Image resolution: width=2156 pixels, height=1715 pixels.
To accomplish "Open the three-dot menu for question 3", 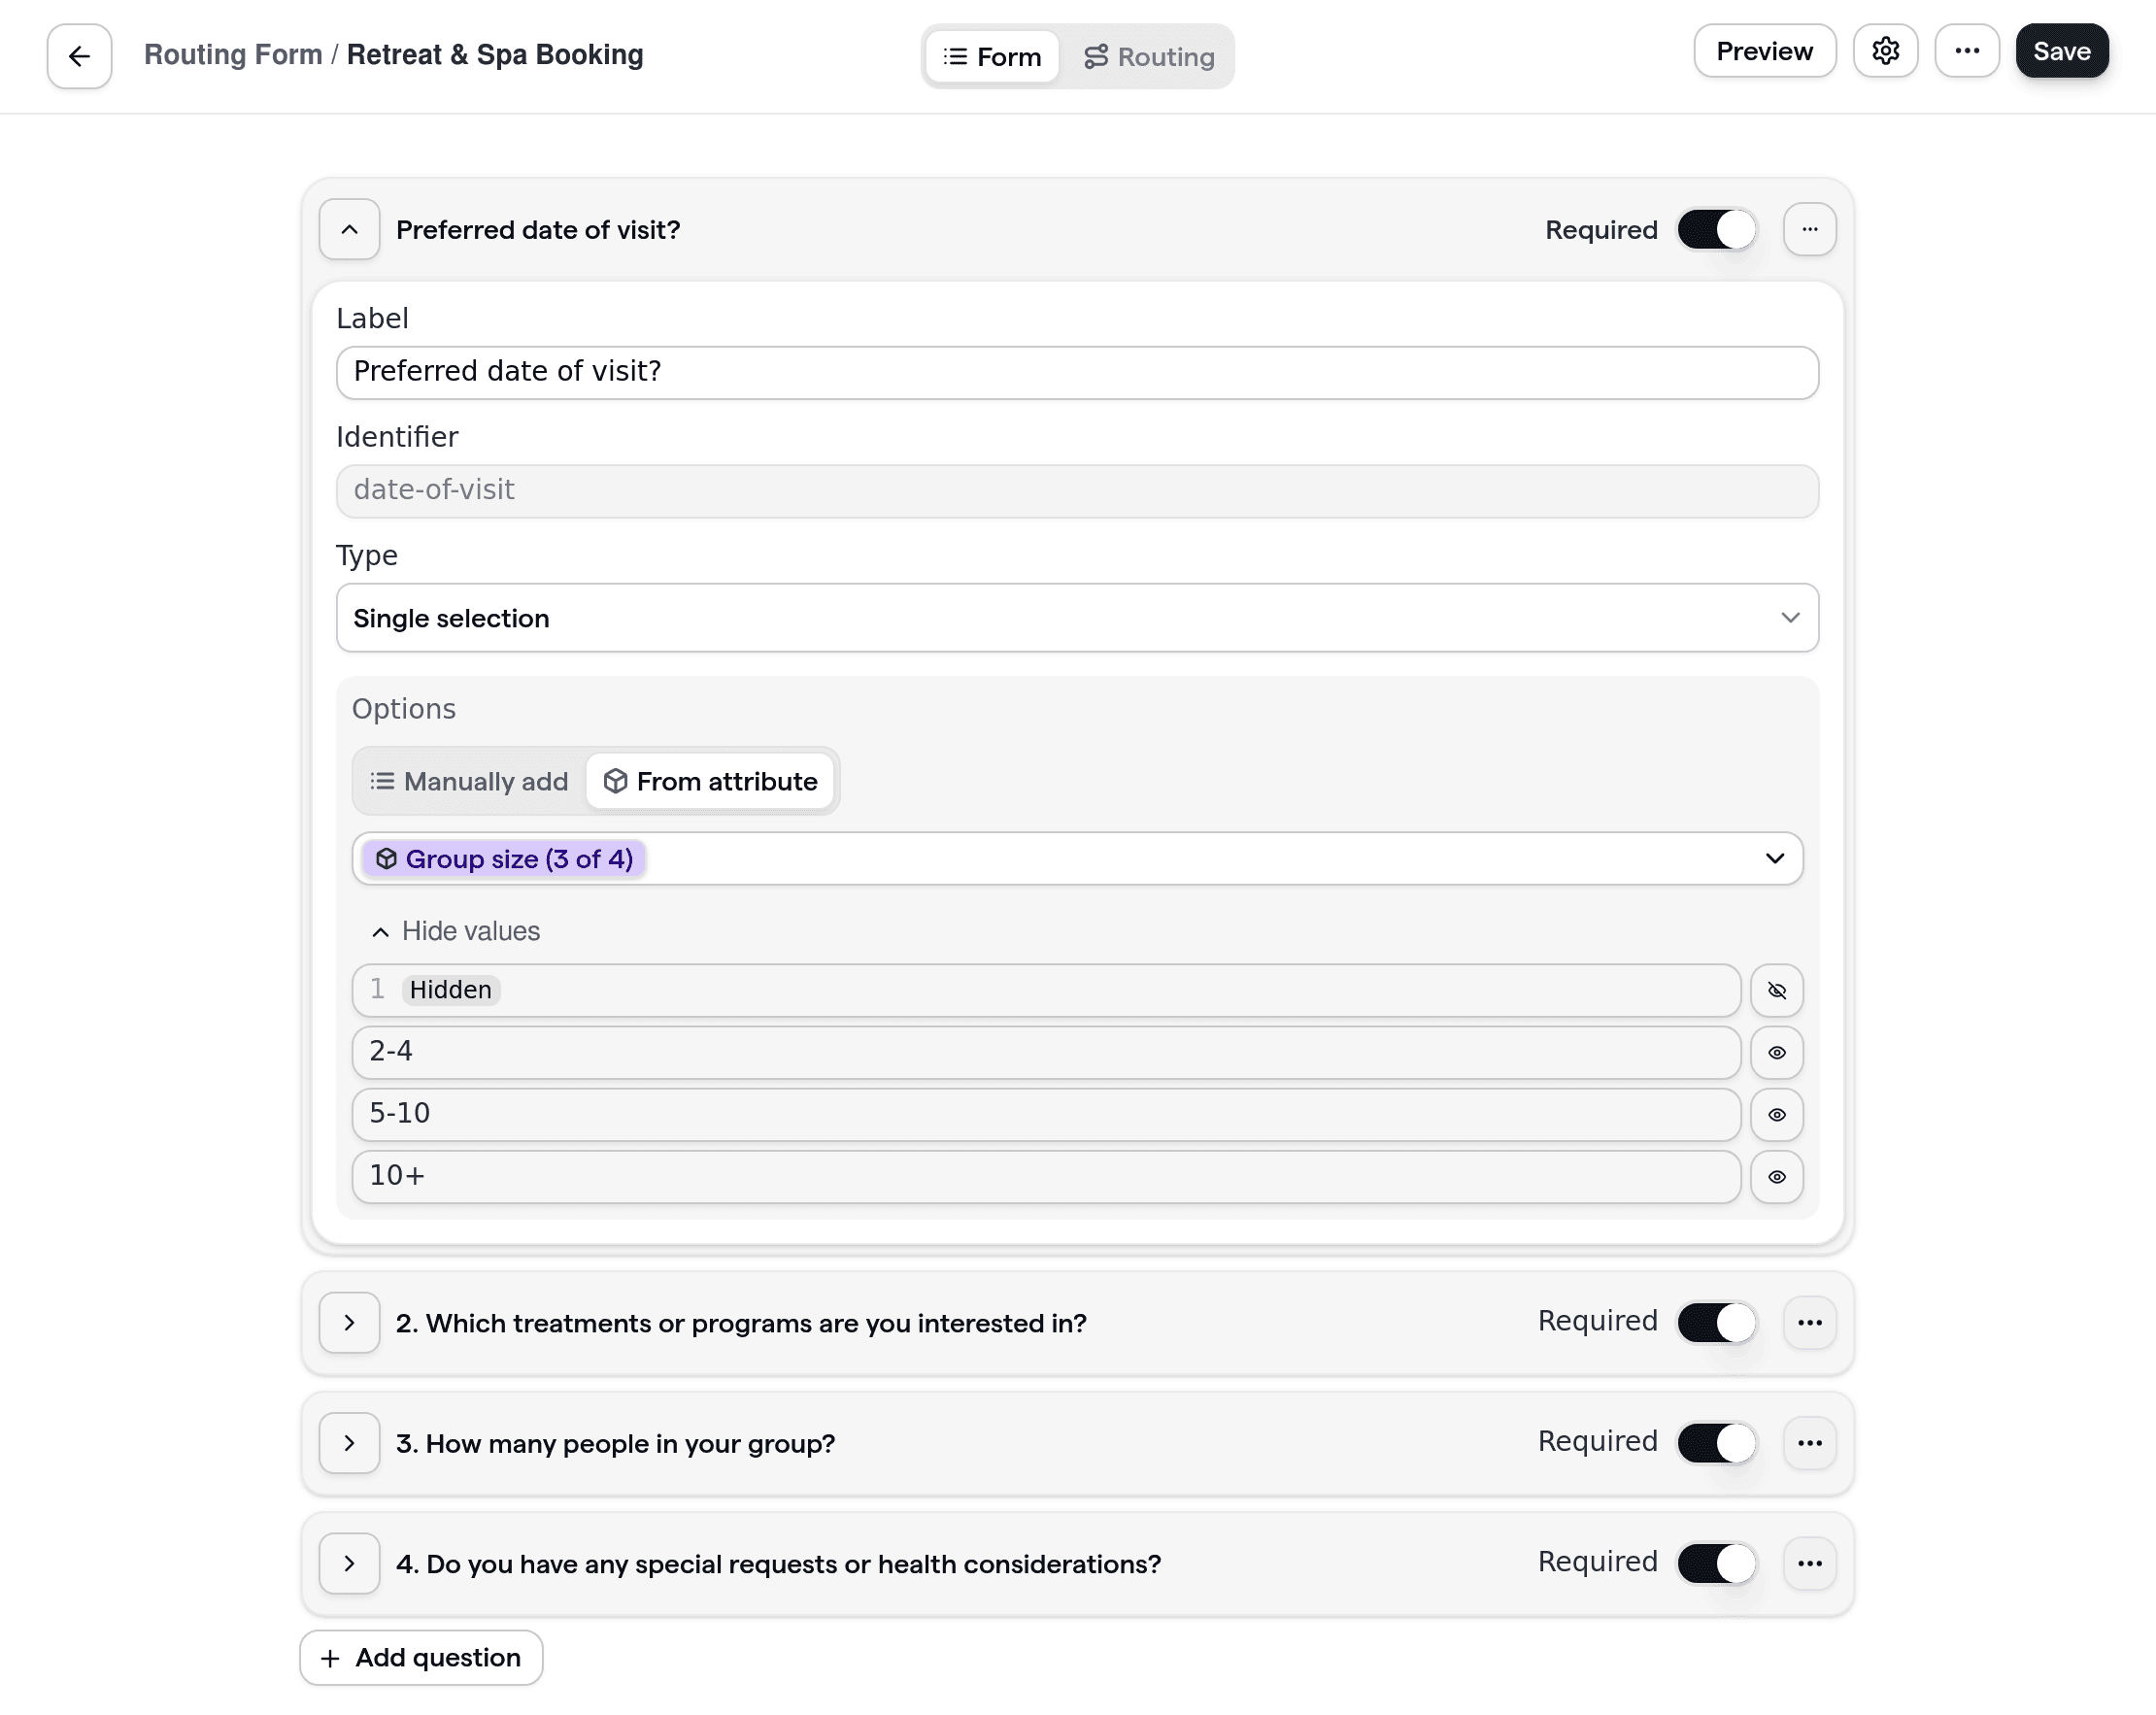I will [1810, 1443].
